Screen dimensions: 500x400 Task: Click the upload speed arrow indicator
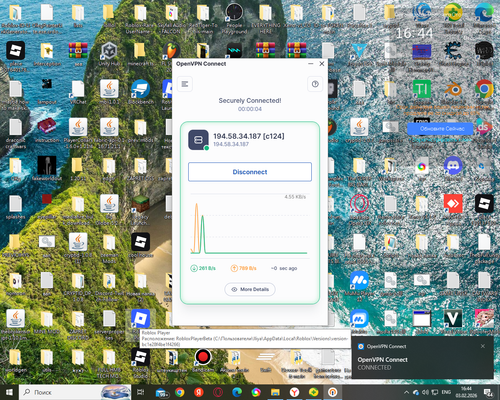pyautogui.click(x=234, y=268)
